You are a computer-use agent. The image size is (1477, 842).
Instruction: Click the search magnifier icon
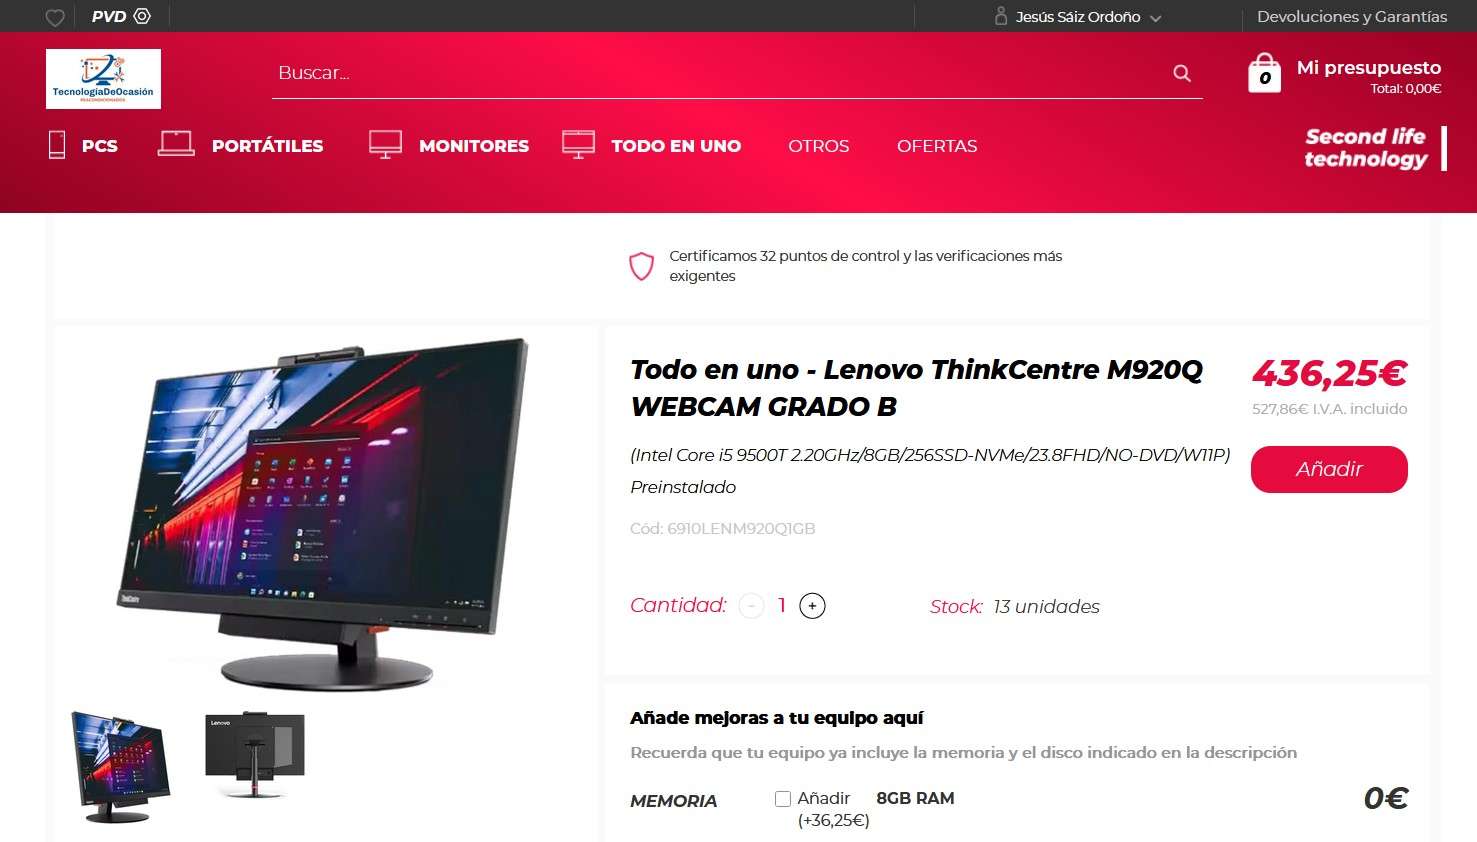(x=1182, y=73)
